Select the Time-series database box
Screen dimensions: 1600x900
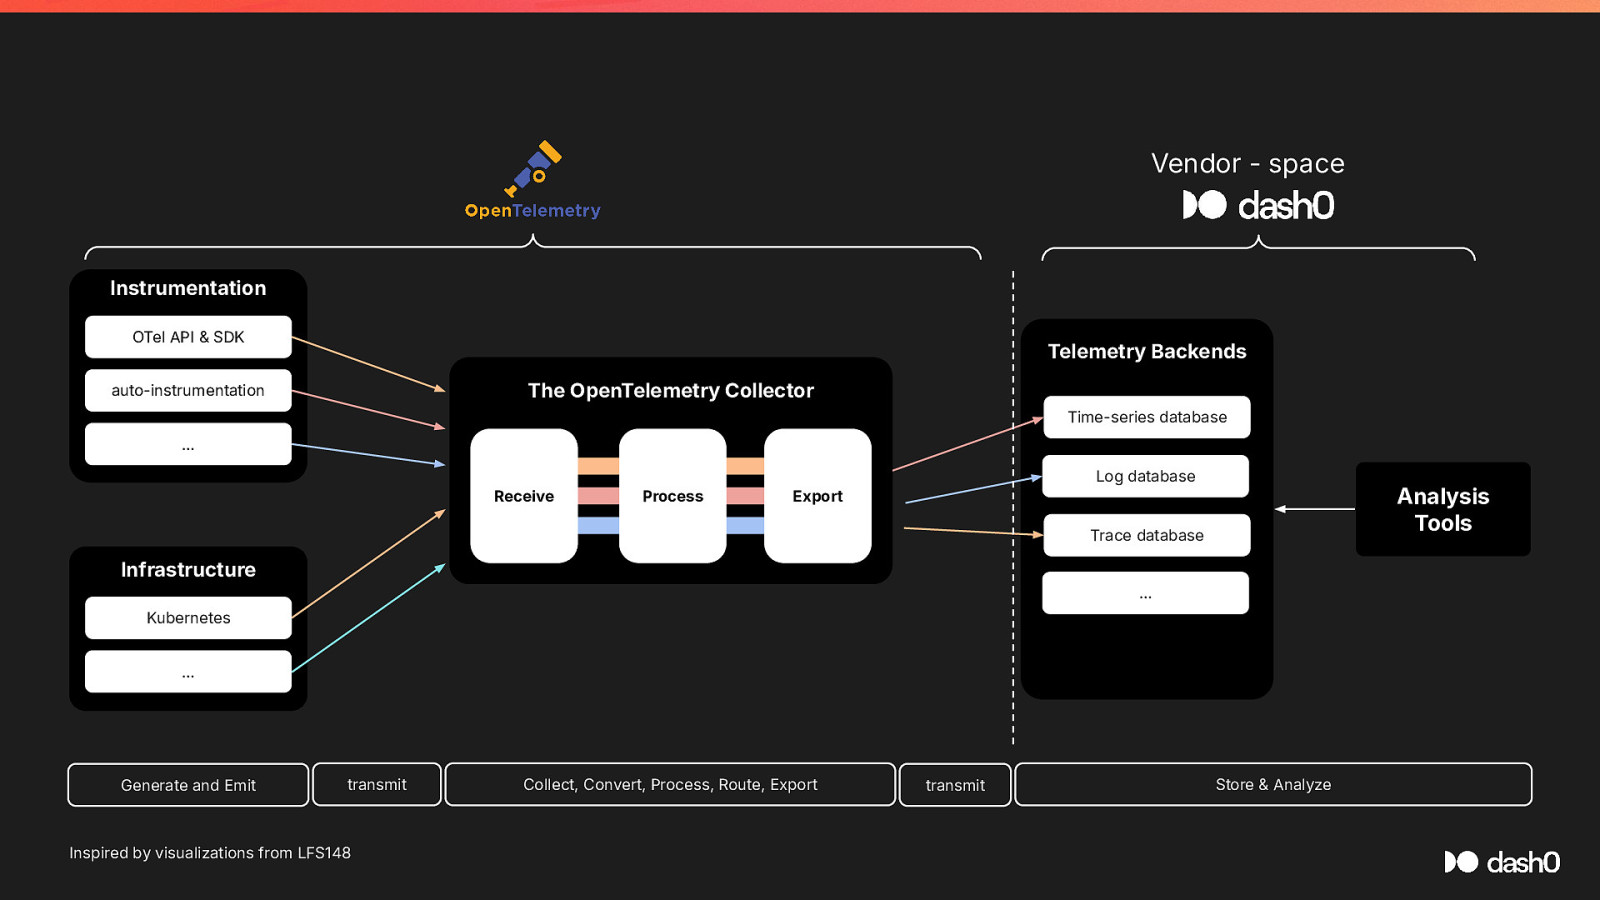coord(1147,417)
